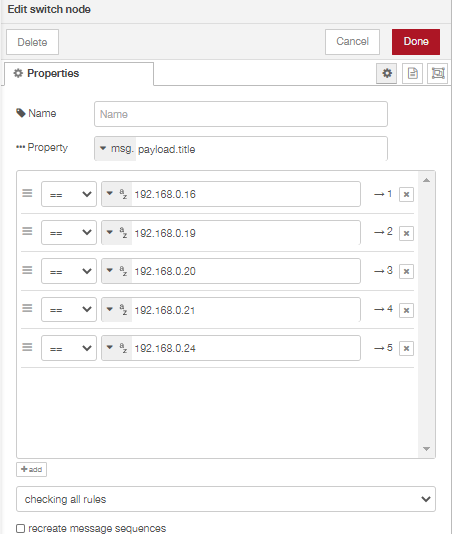This screenshot has width=452, height=534.
Task: Click scrollbar down arrow in rules list
Action: [x=426, y=449]
